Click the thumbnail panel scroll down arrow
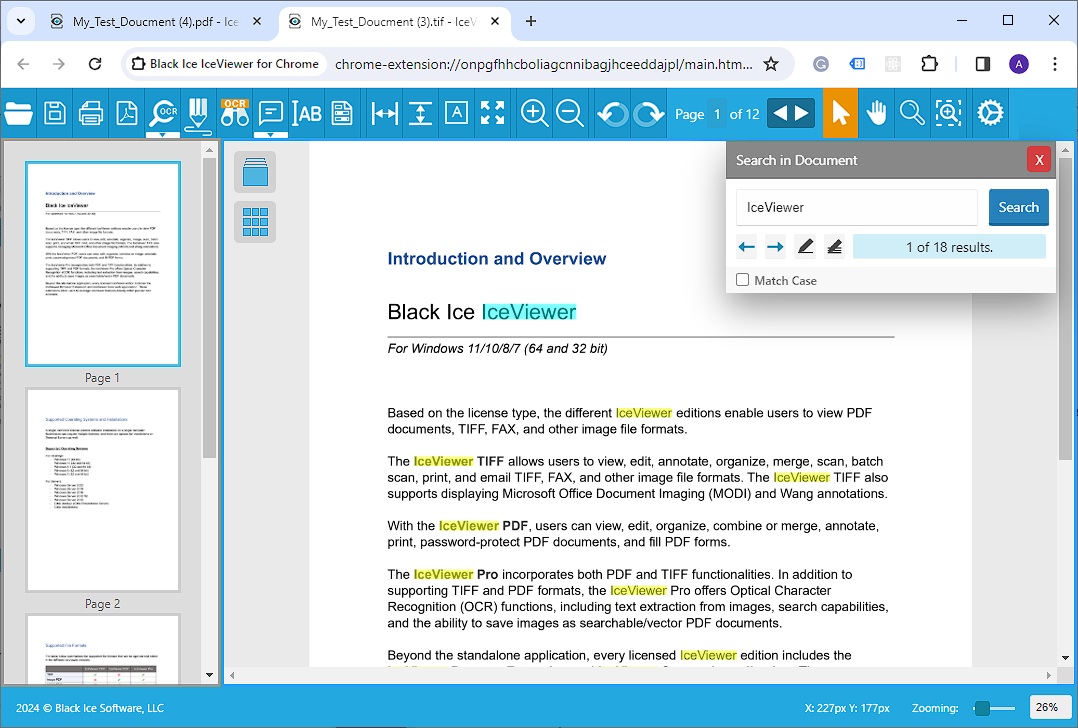The height and width of the screenshot is (728, 1078). point(210,675)
